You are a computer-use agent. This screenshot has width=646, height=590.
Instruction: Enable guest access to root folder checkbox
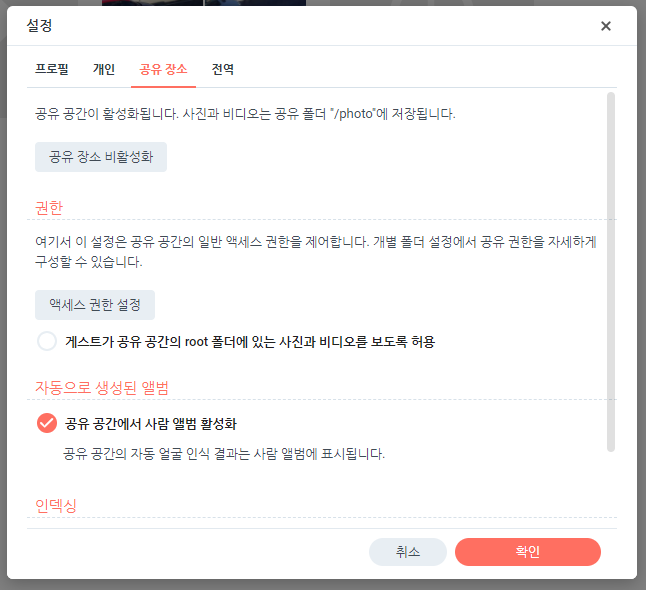[x=47, y=341]
